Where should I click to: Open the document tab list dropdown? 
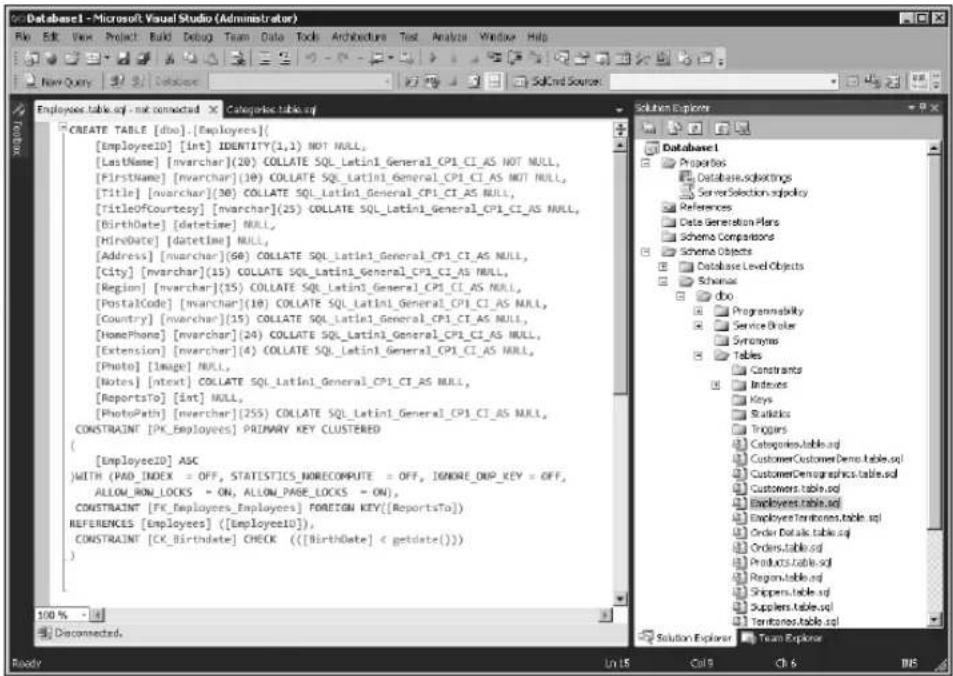click(x=619, y=110)
